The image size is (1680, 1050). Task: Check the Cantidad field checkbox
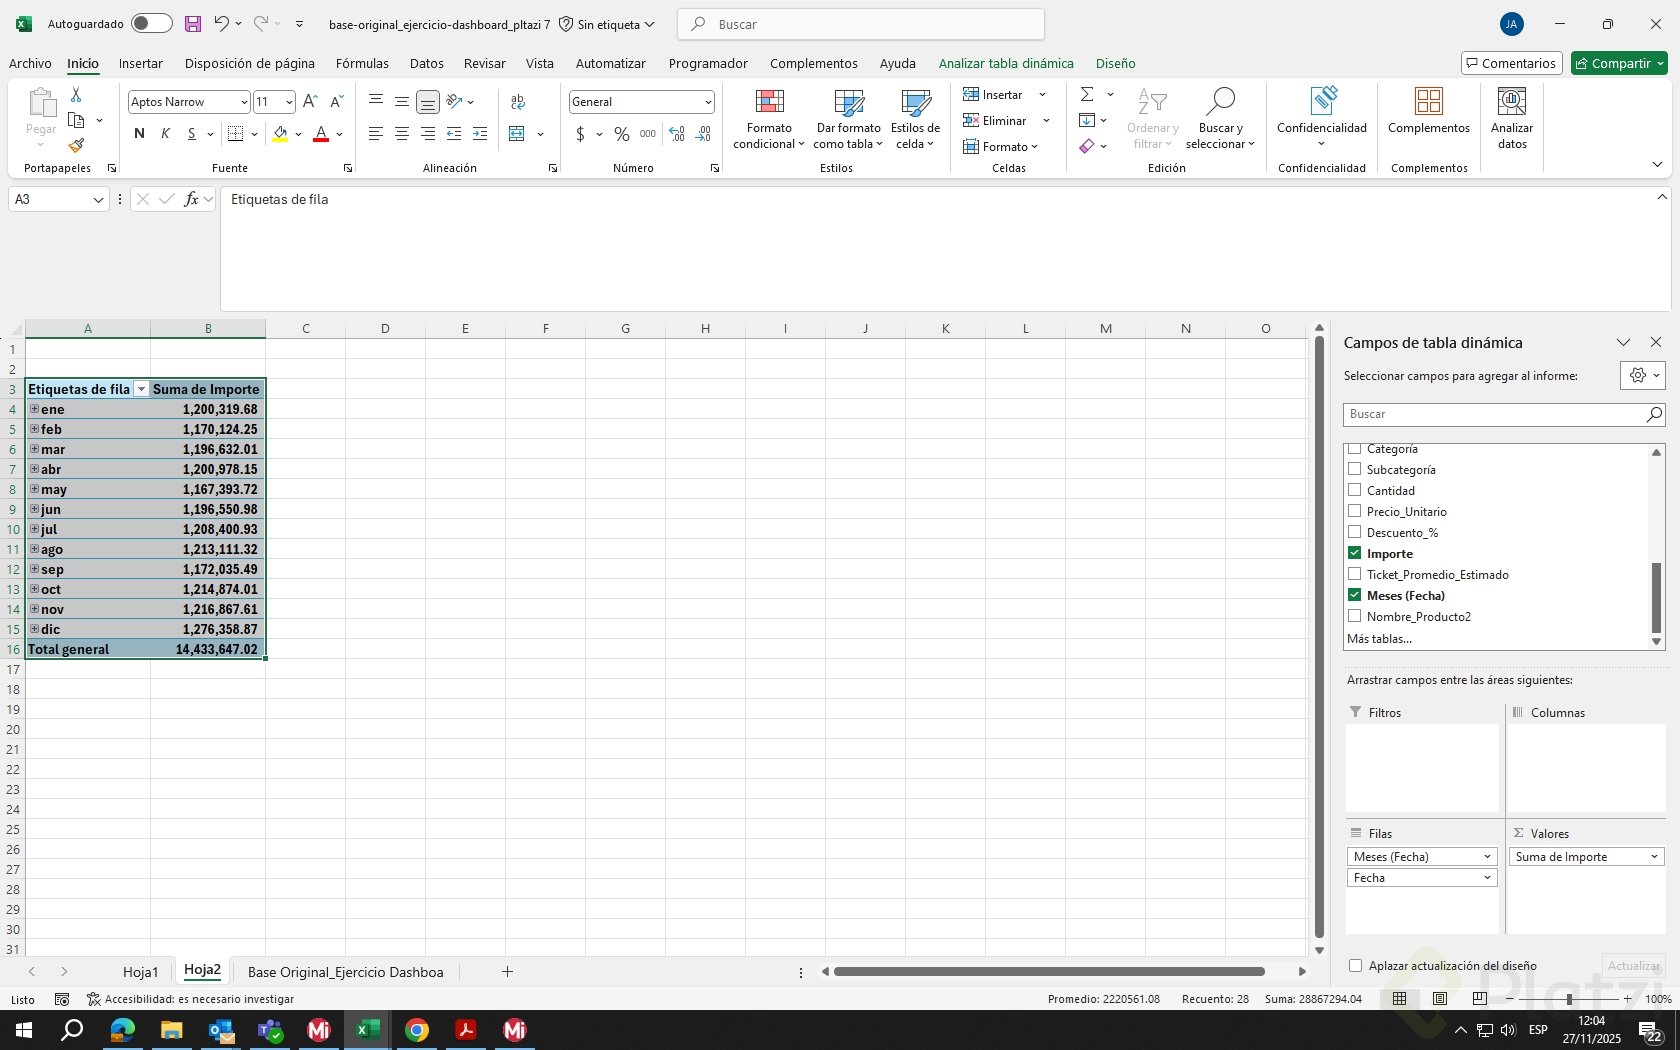pyautogui.click(x=1355, y=490)
